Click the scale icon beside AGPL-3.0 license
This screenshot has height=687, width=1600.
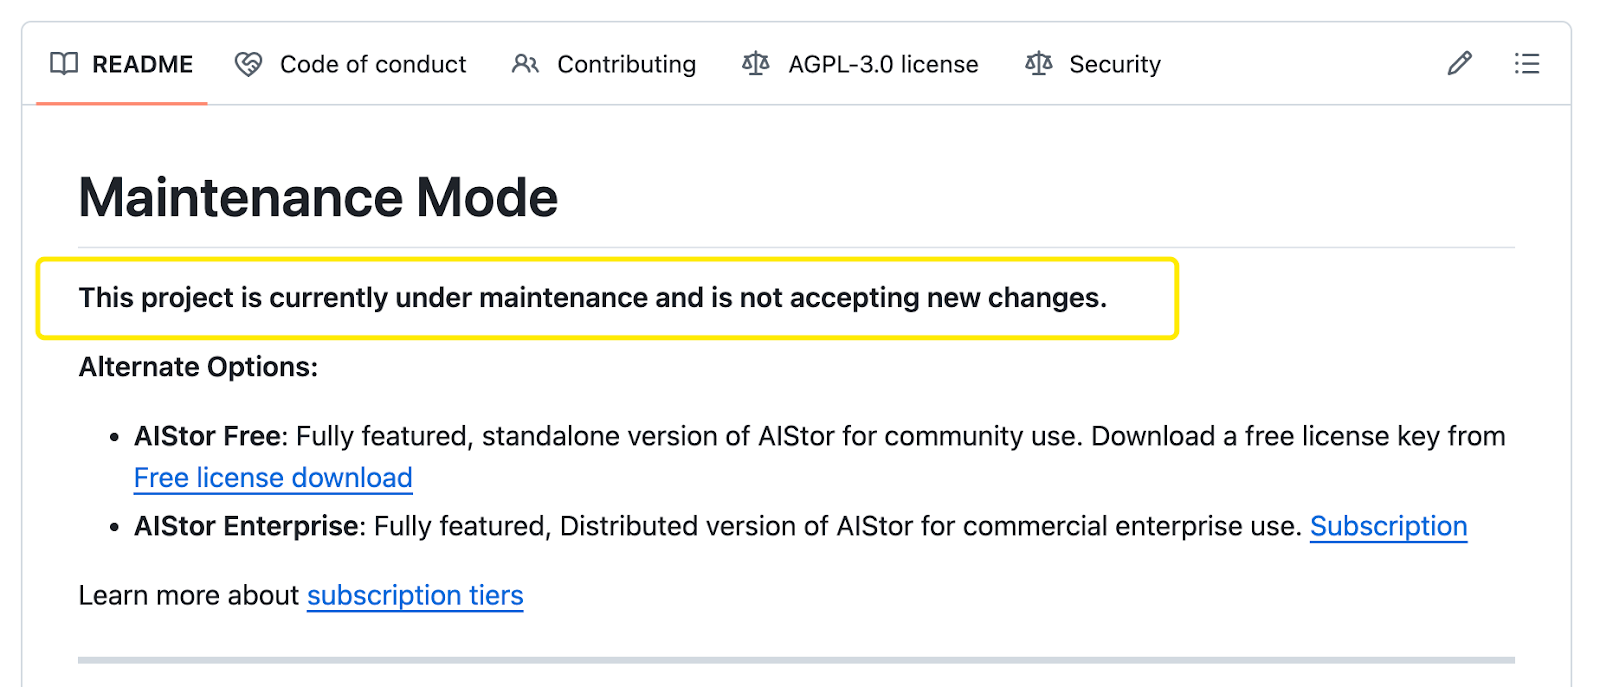pos(756,64)
